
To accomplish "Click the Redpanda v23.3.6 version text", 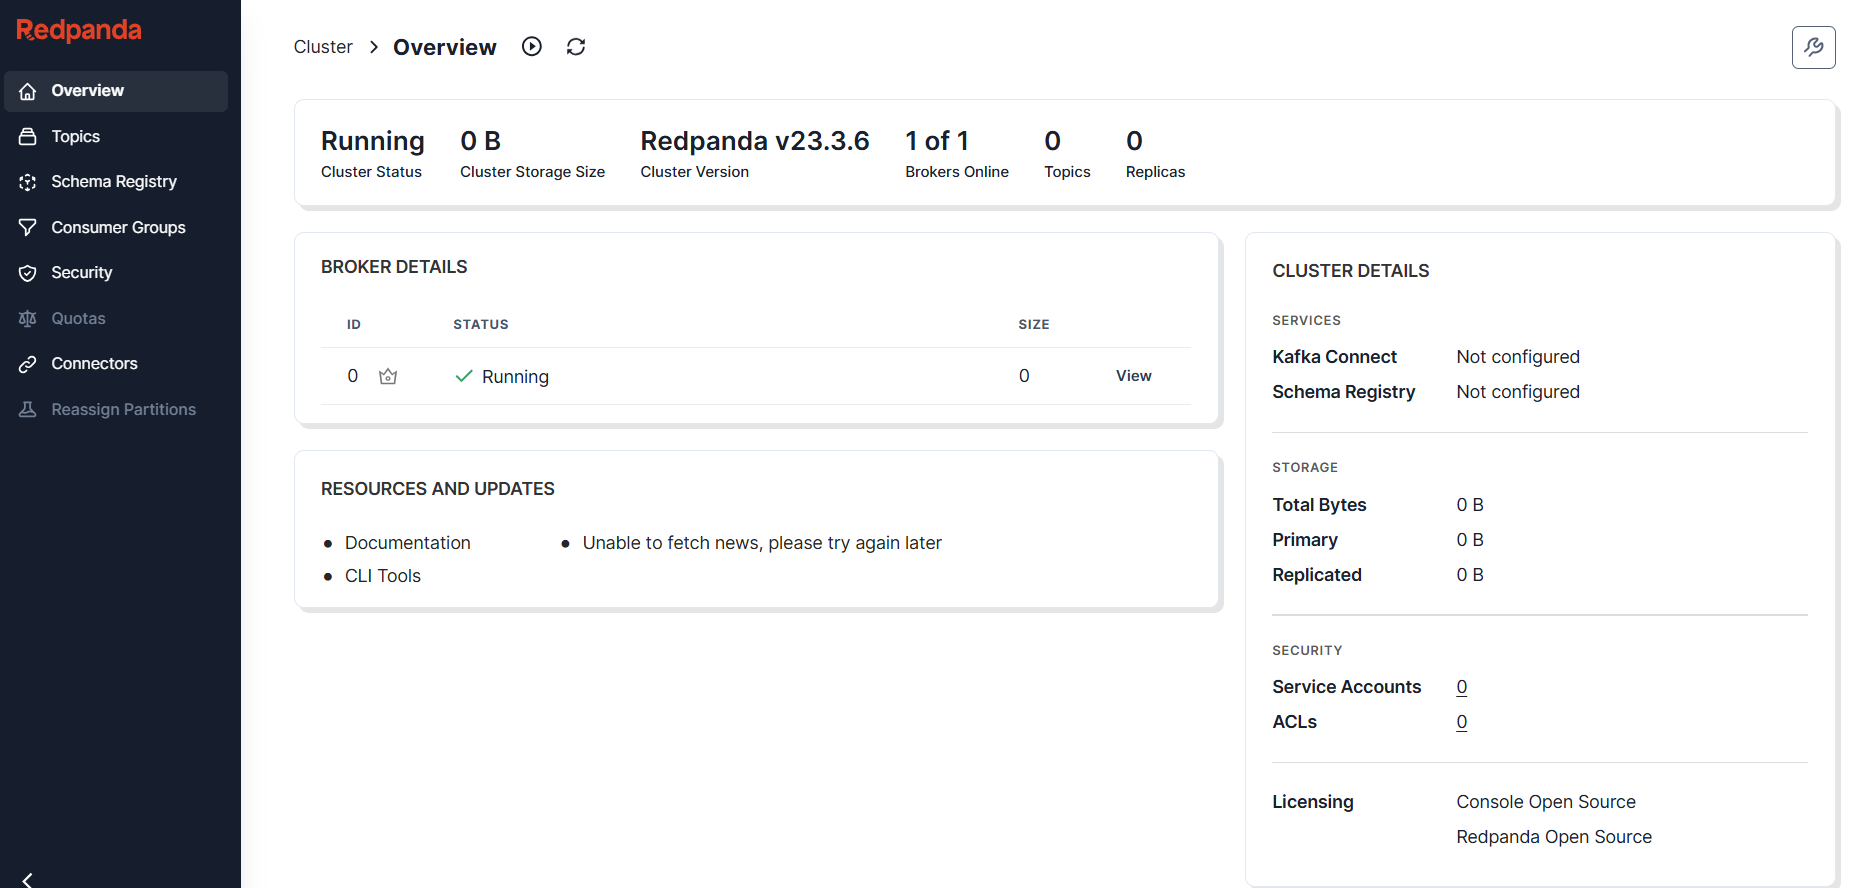I will pyautogui.click(x=755, y=141).
